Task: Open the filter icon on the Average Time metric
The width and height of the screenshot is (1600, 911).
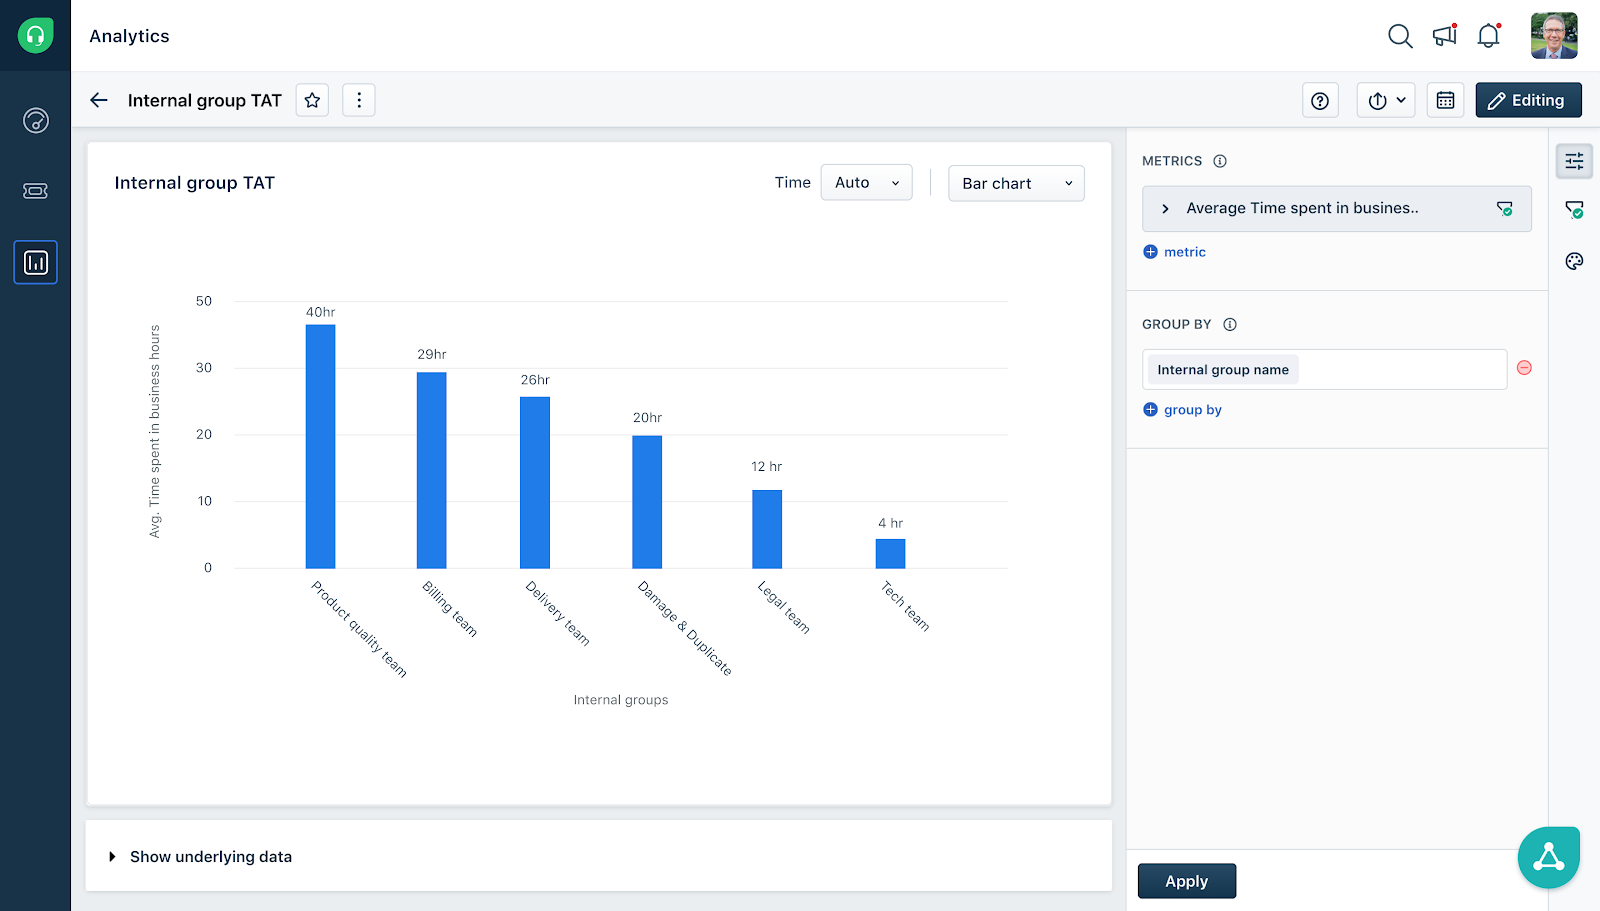Action: point(1505,209)
